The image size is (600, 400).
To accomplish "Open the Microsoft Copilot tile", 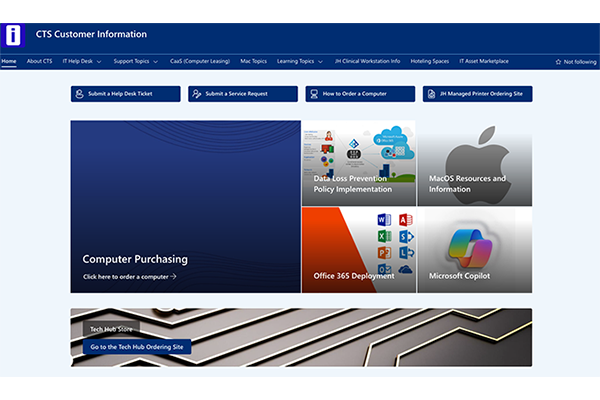I will (475, 250).
